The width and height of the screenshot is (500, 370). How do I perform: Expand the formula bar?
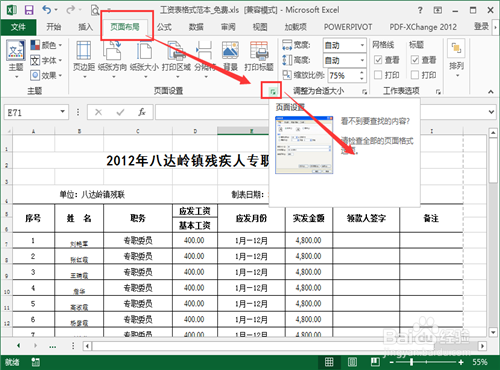pyautogui.click(x=491, y=112)
